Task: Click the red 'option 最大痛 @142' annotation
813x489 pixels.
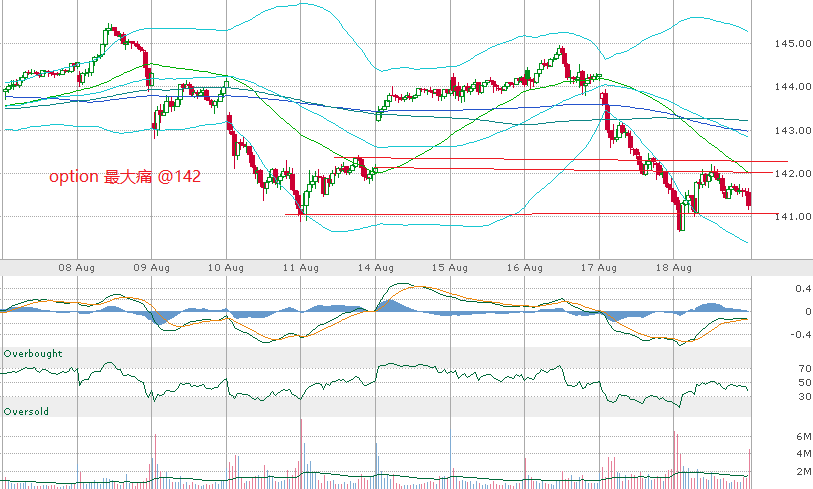Action: coord(126,176)
